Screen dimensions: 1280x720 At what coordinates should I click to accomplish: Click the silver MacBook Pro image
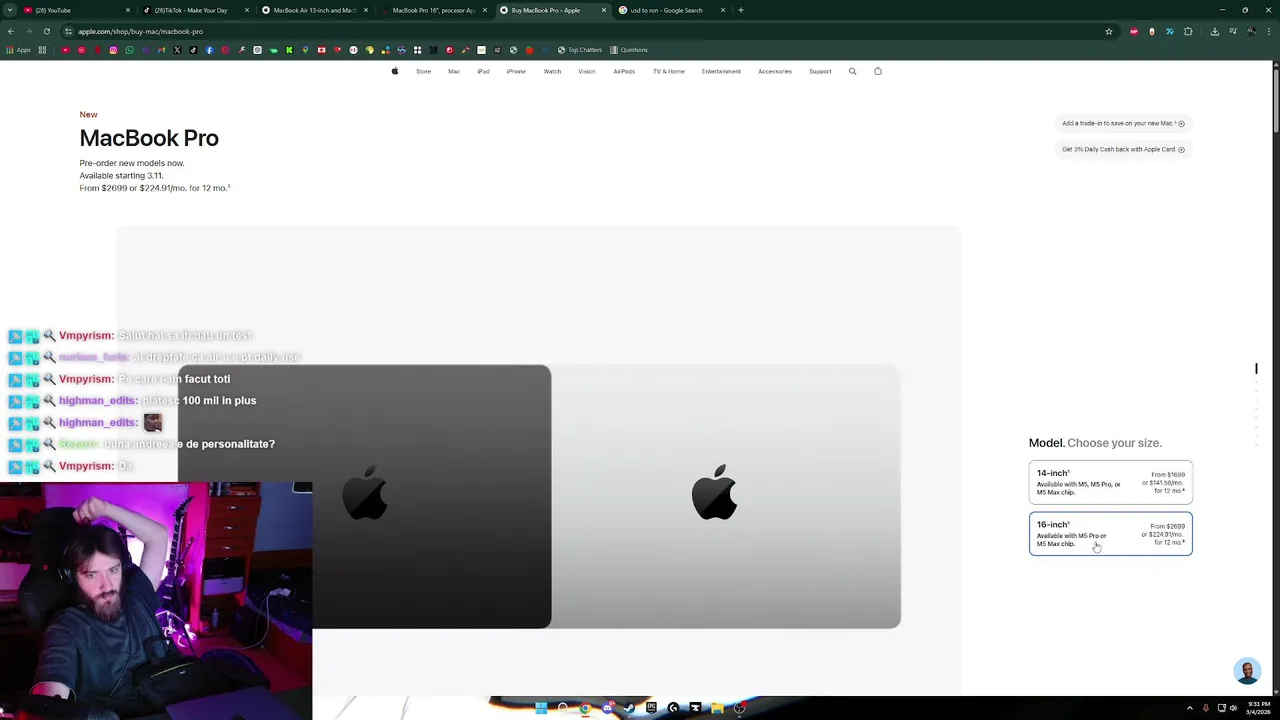coord(726,497)
